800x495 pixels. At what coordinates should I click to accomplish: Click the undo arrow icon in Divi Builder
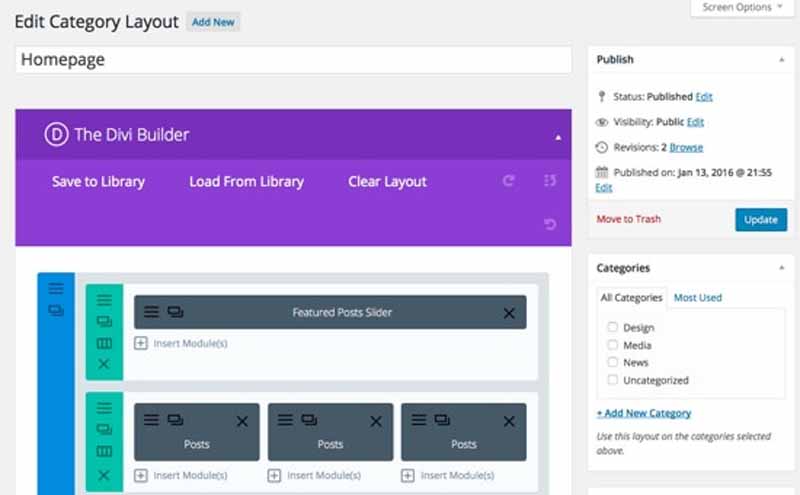point(549,224)
